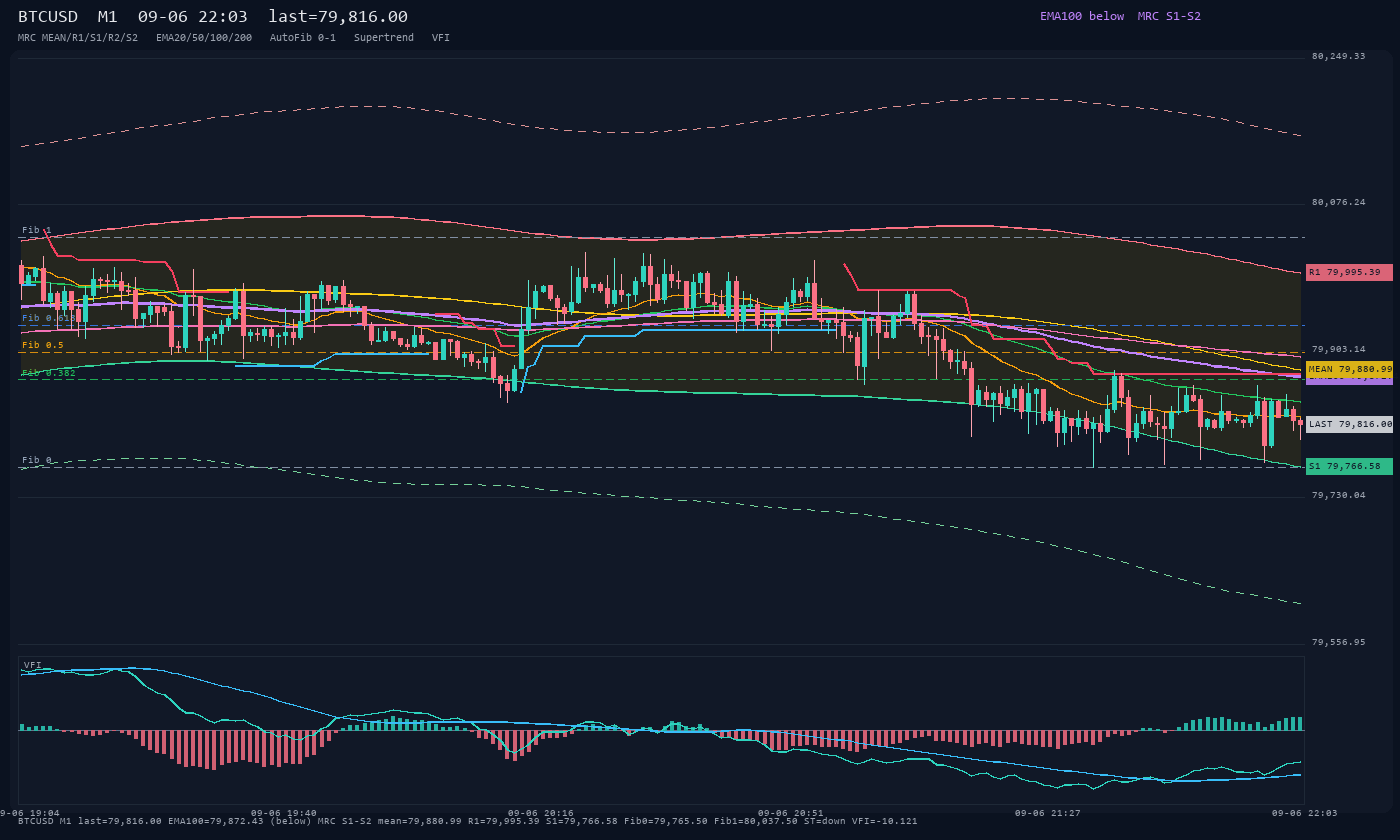
Task: Click the 09-06 20:16 time axis label
Action: [x=540, y=813]
